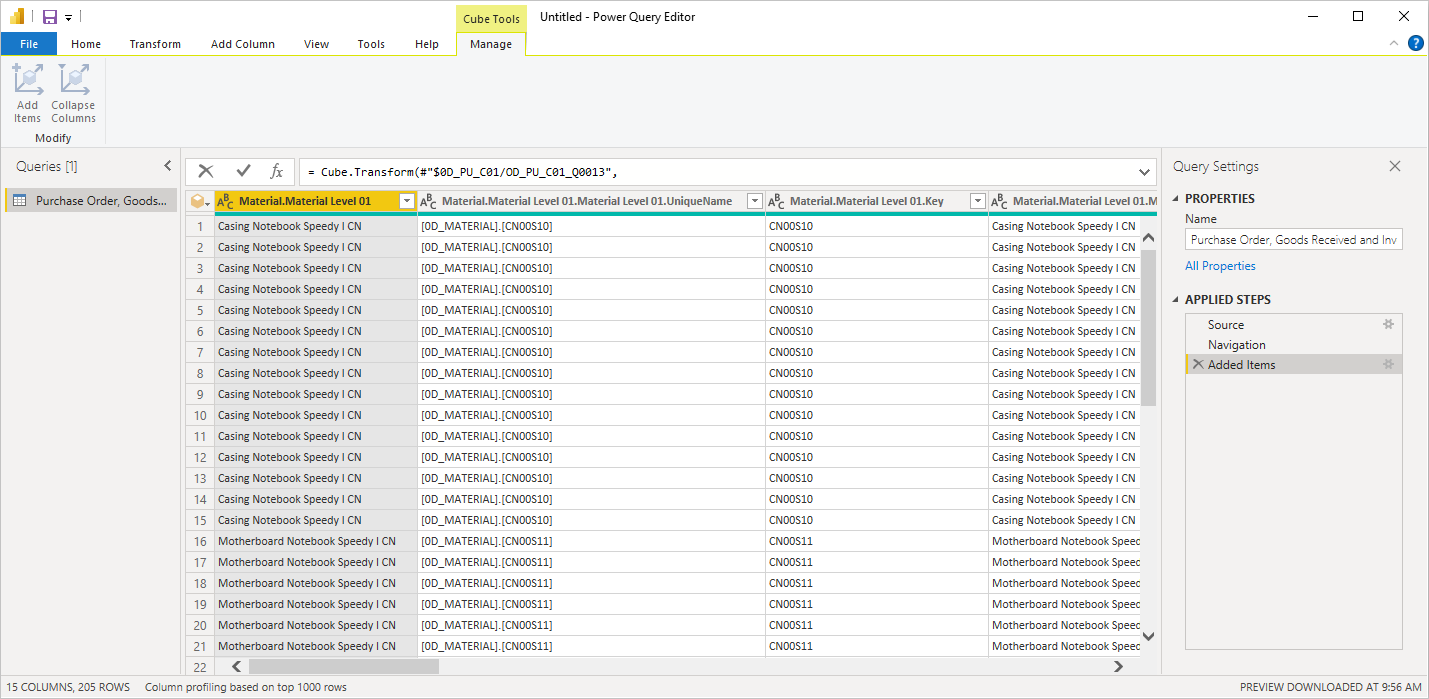The height and width of the screenshot is (699, 1429).
Task: Open Source step settings gear
Action: point(1388,325)
